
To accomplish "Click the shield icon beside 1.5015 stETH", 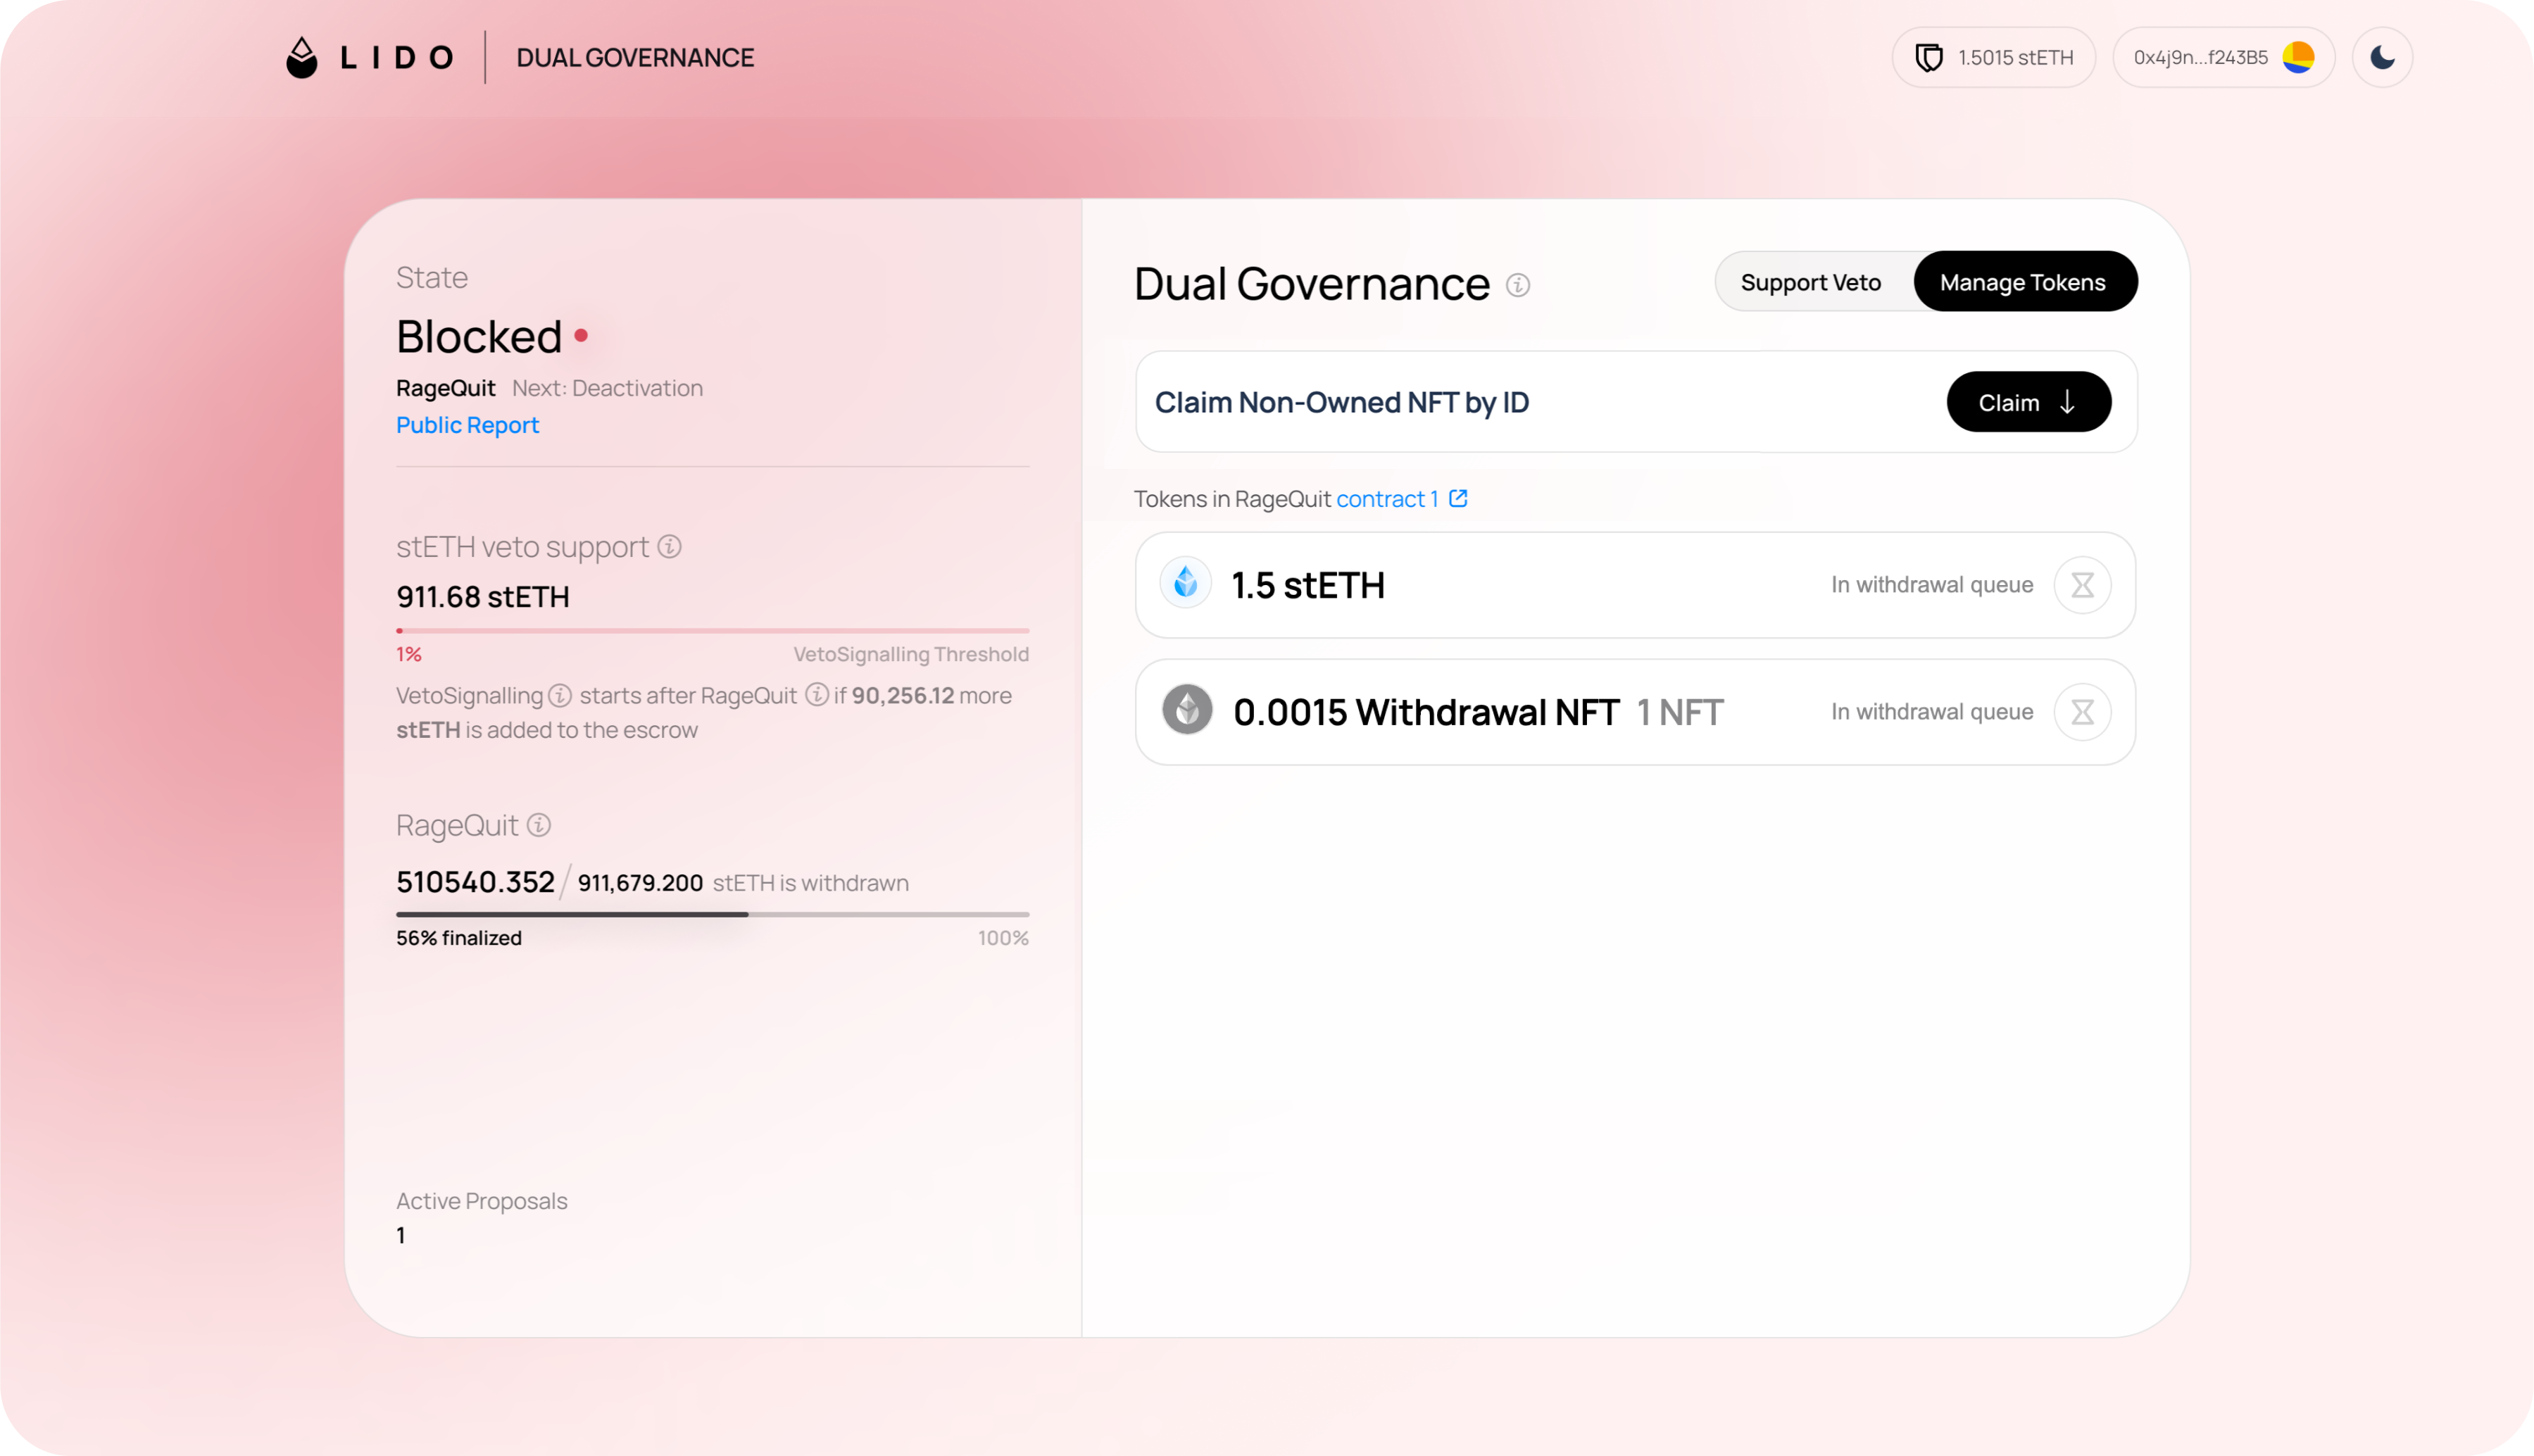I will (1929, 58).
